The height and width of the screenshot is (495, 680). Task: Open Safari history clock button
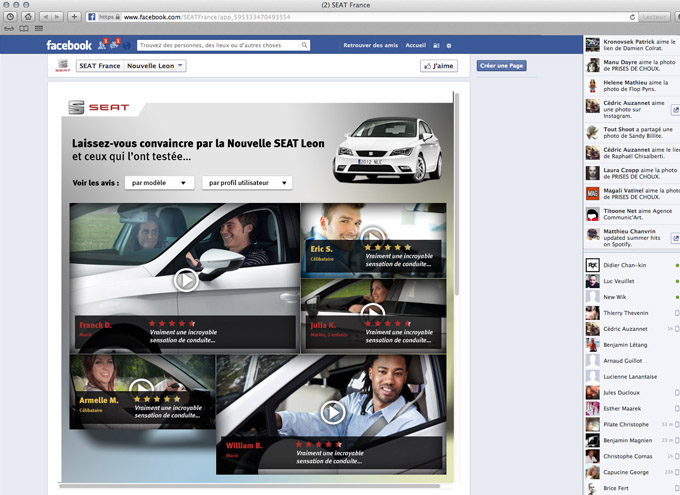10,16
